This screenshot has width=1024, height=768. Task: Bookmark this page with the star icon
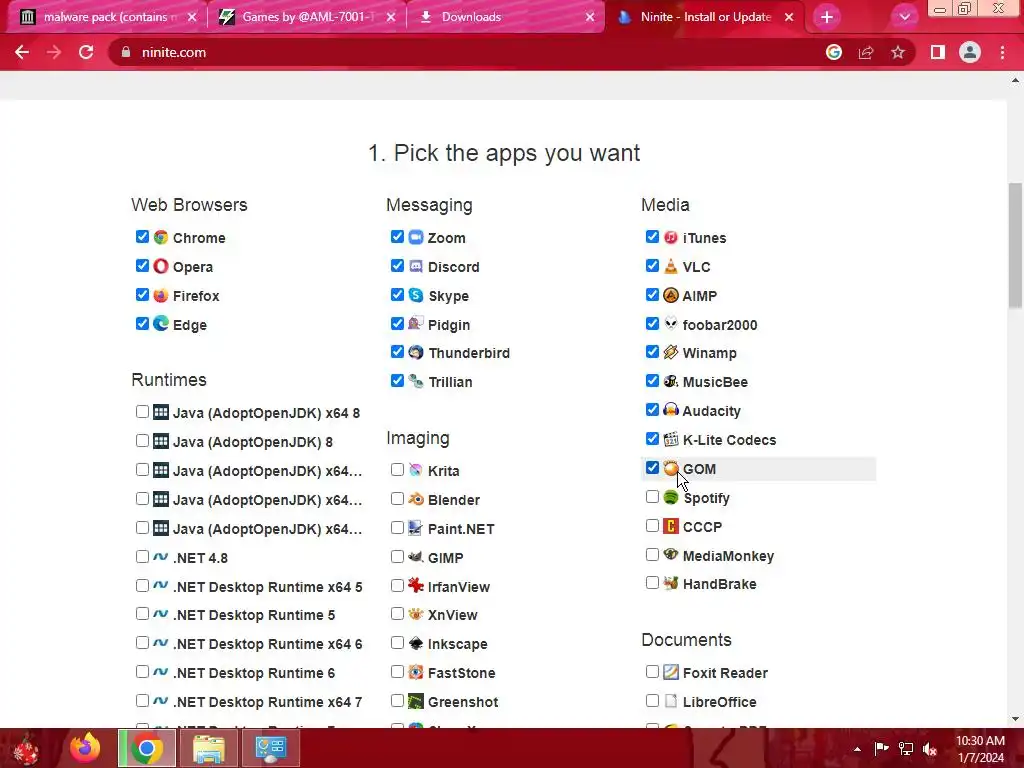pyautogui.click(x=898, y=52)
